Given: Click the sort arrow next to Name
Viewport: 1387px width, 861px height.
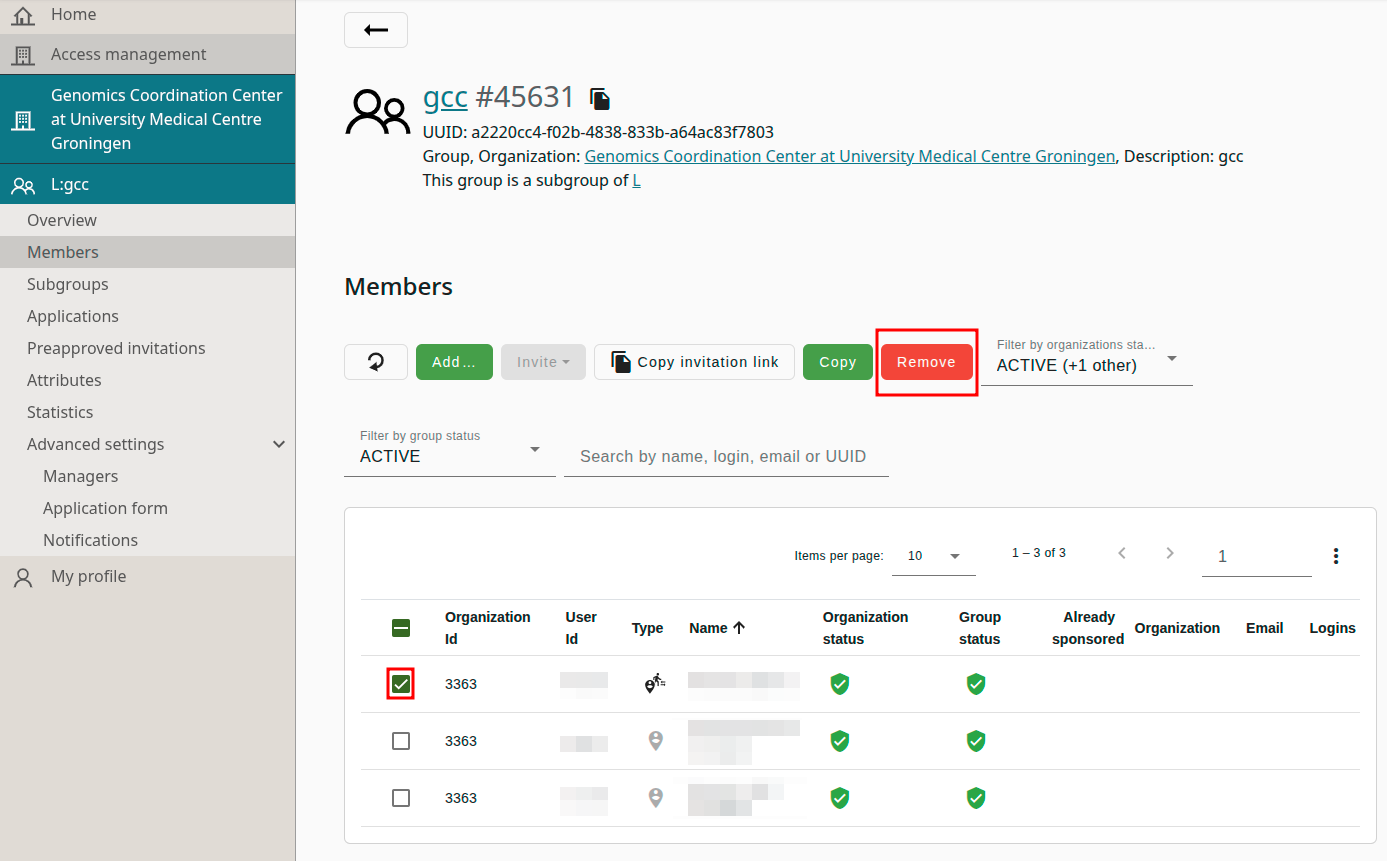Looking at the screenshot, I should [739, 628].
